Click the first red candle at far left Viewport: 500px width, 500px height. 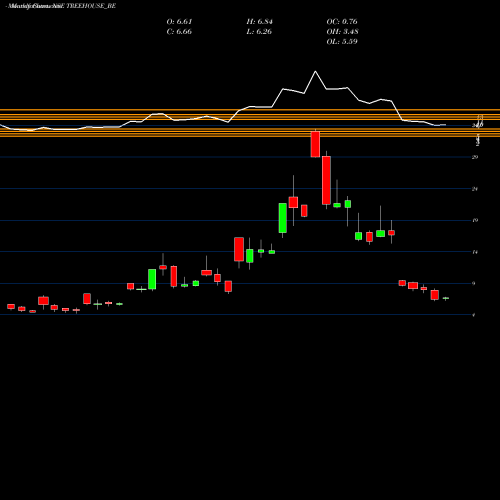coord(11,306)
